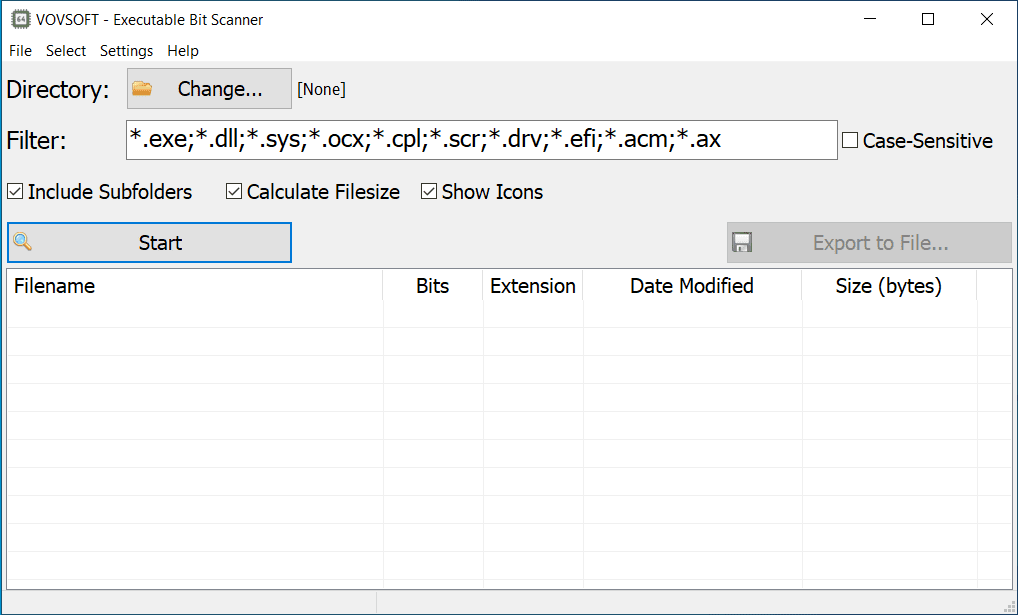Click the Export to File button
The height and width of the screenshot is (615, 1018).
[869, 243]
